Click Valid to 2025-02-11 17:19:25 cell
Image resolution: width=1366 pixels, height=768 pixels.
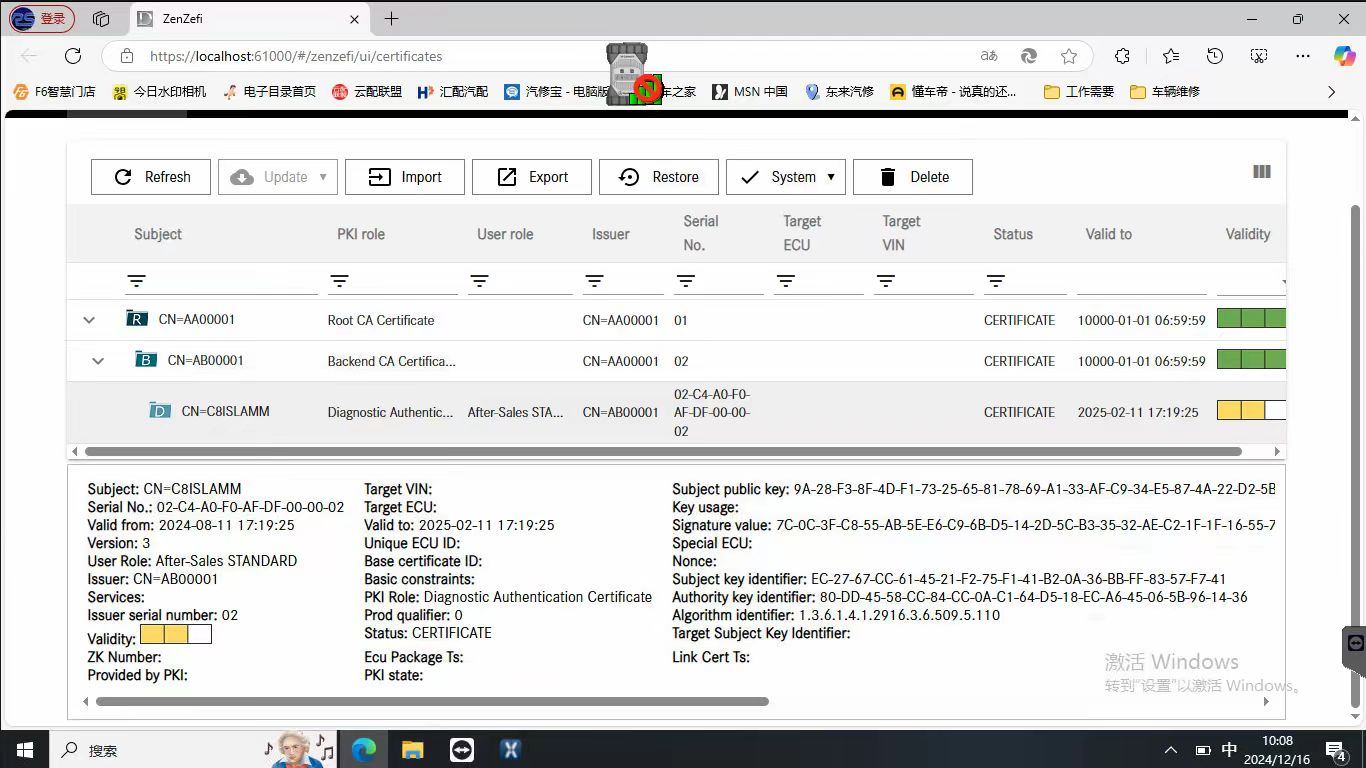[x=1138, y=412]
